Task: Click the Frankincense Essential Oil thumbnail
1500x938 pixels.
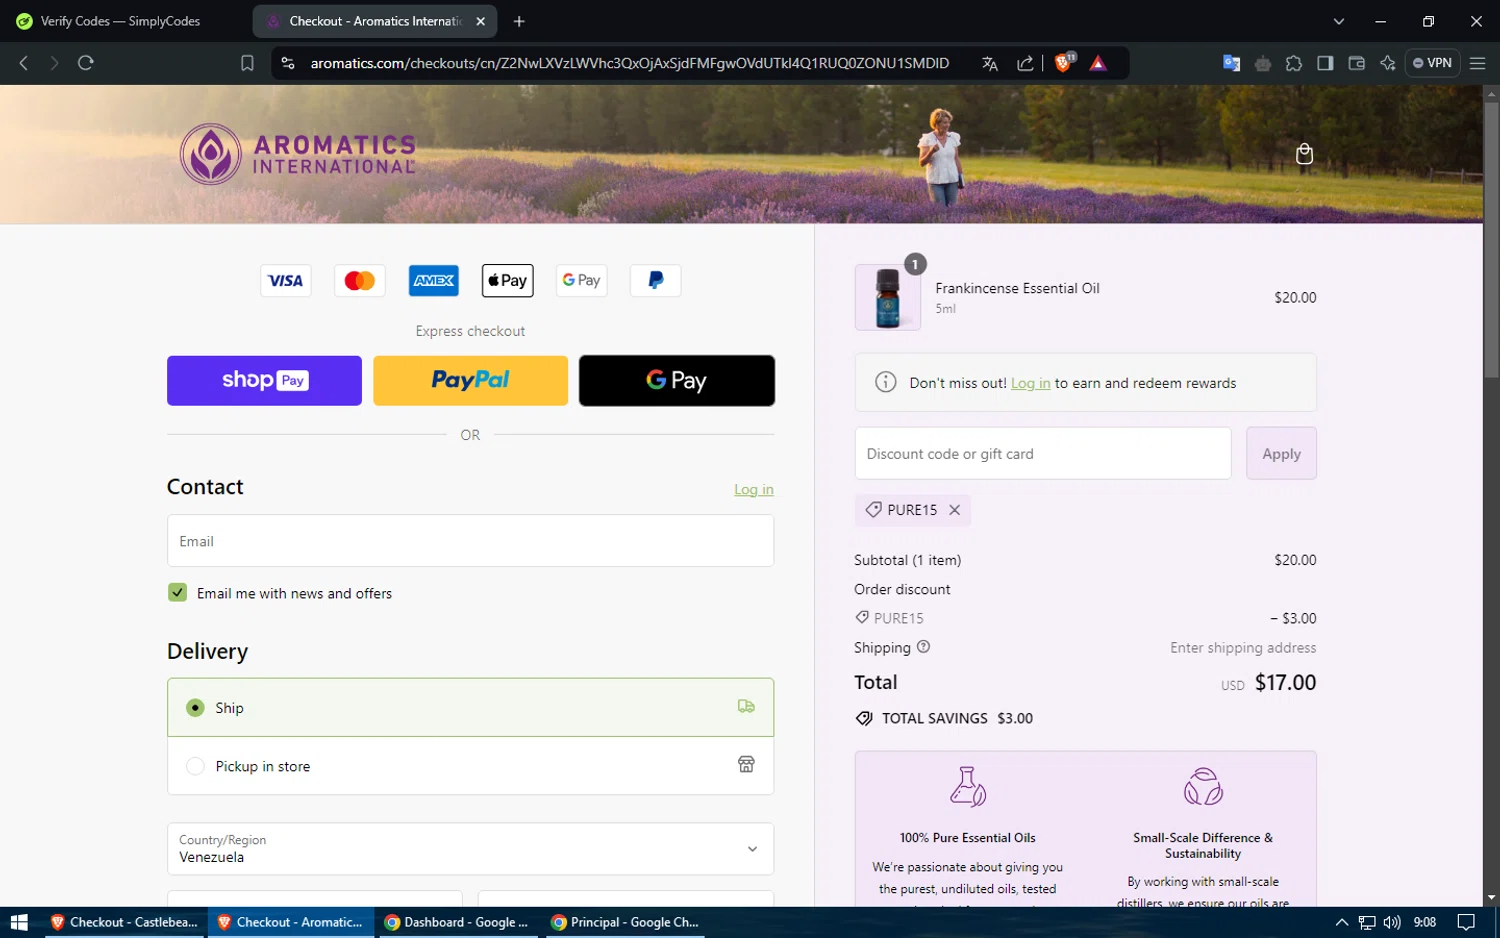Action: (888, 297)
